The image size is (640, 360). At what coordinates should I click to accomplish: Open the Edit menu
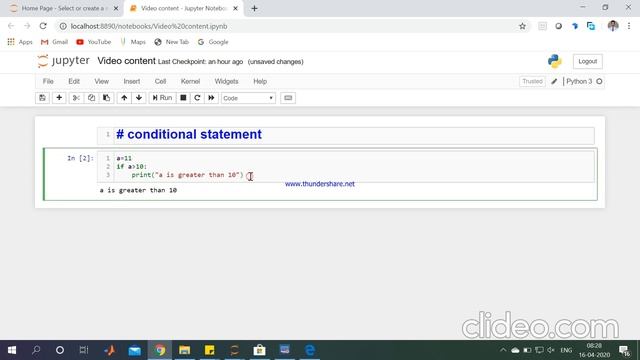[74, 81]
